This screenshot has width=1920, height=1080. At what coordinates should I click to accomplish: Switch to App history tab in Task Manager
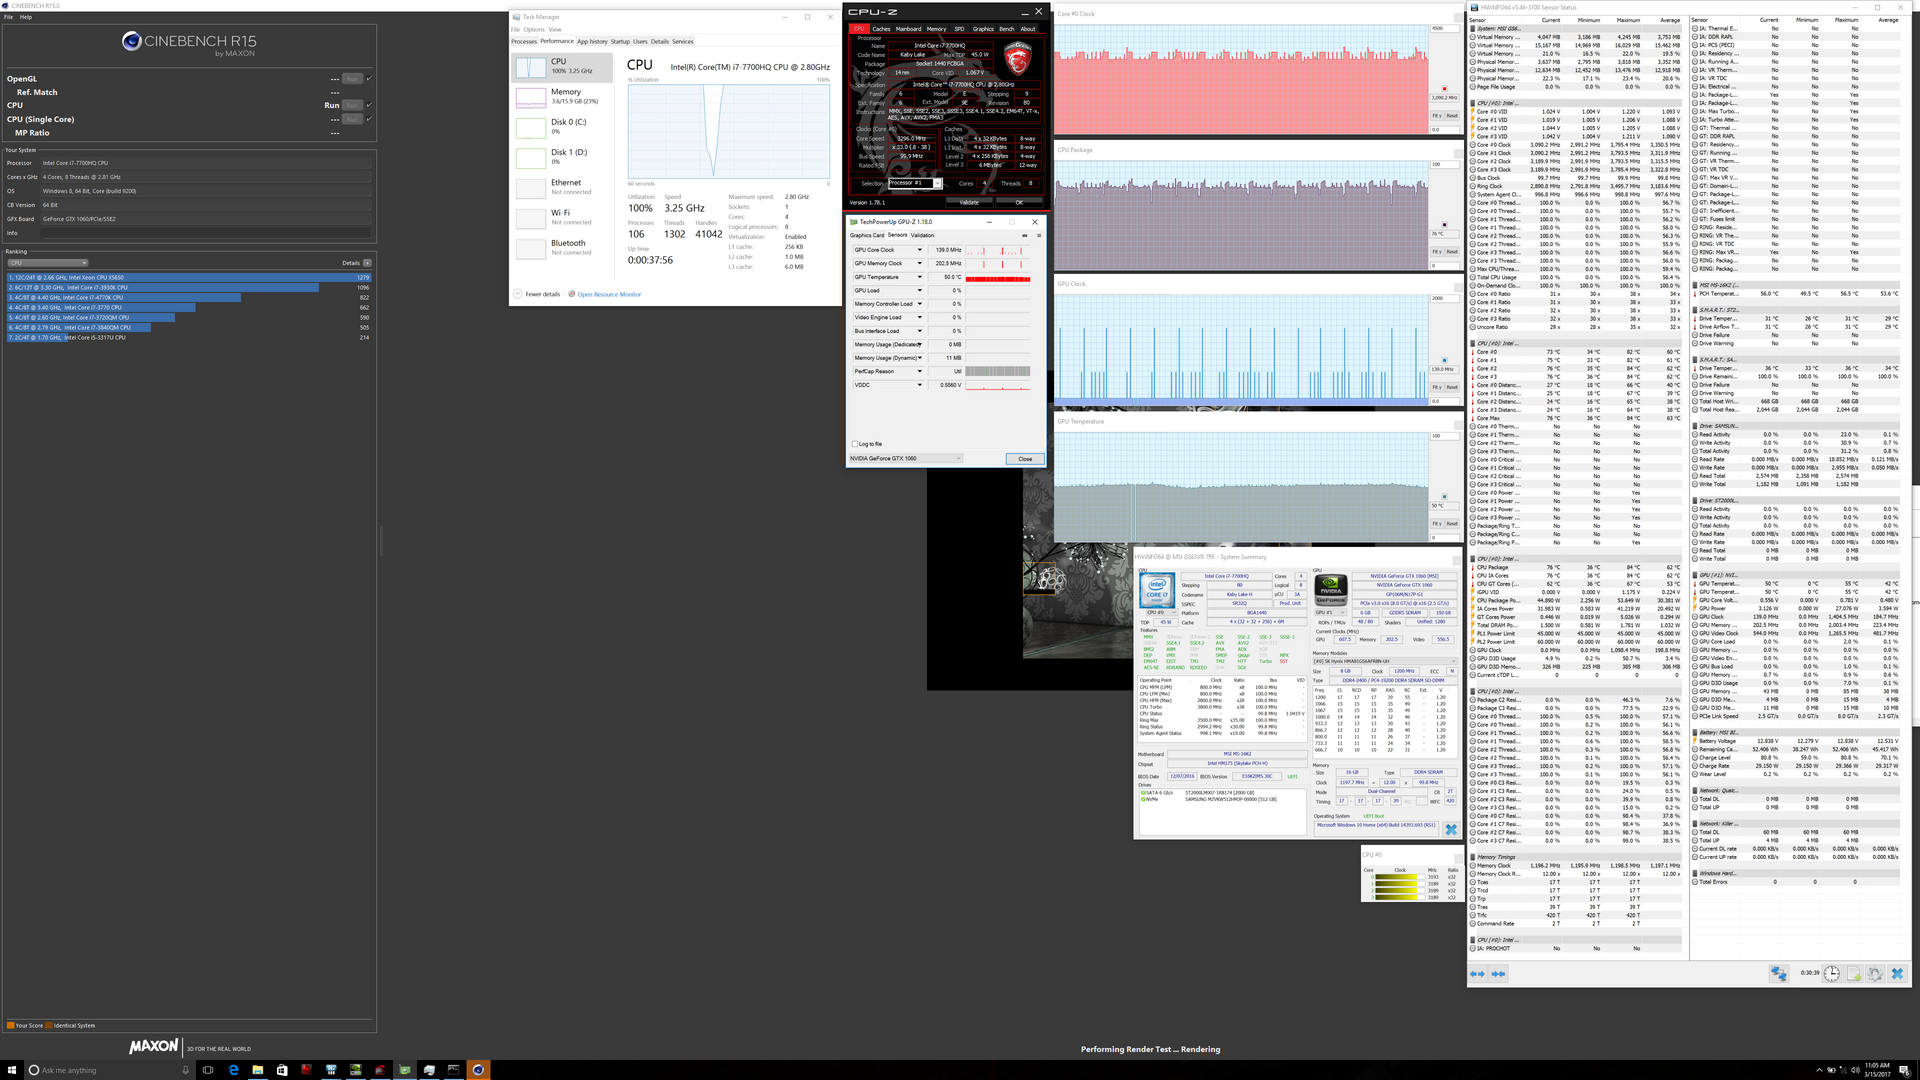point(592,41)
